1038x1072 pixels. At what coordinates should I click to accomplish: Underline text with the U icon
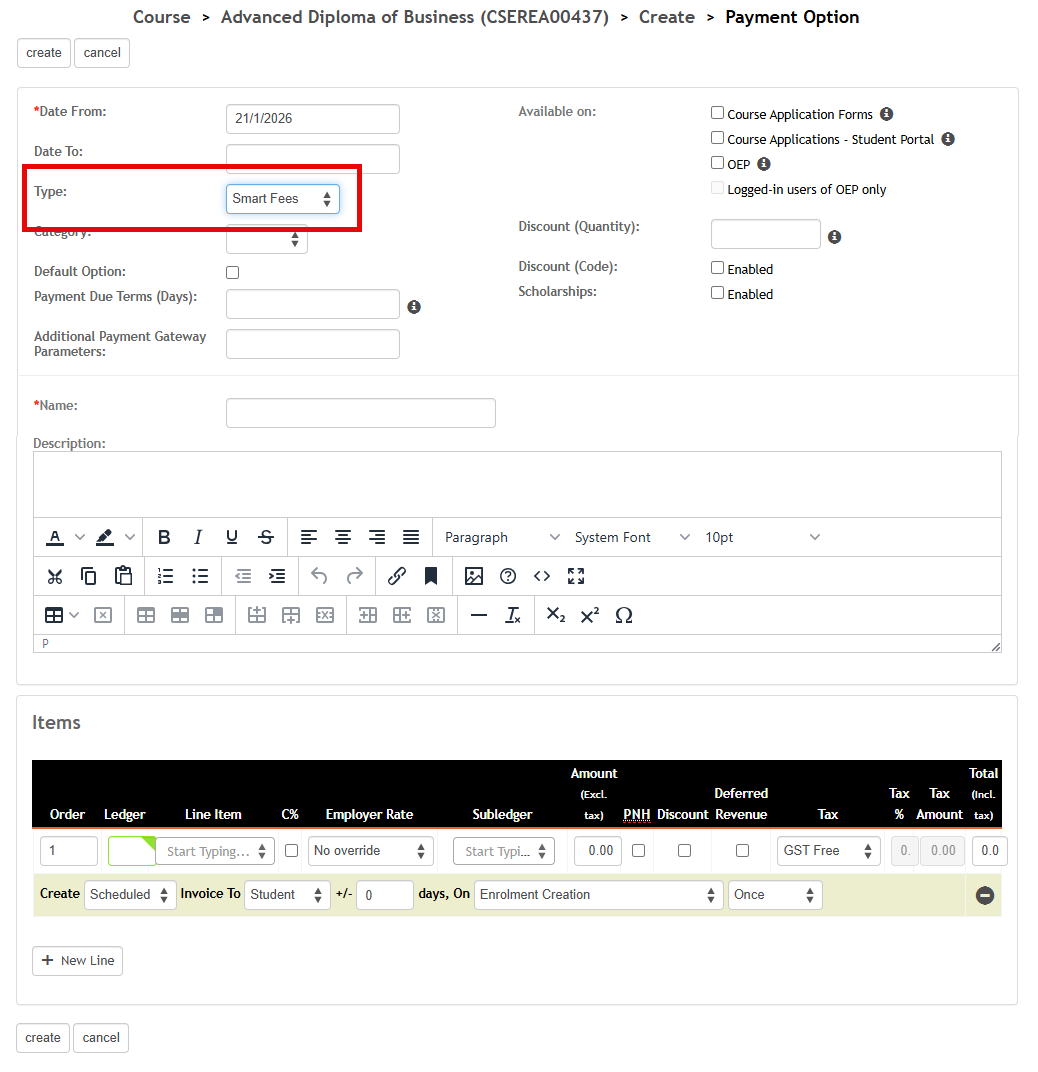pyautogui.click(x=232, y=537)
